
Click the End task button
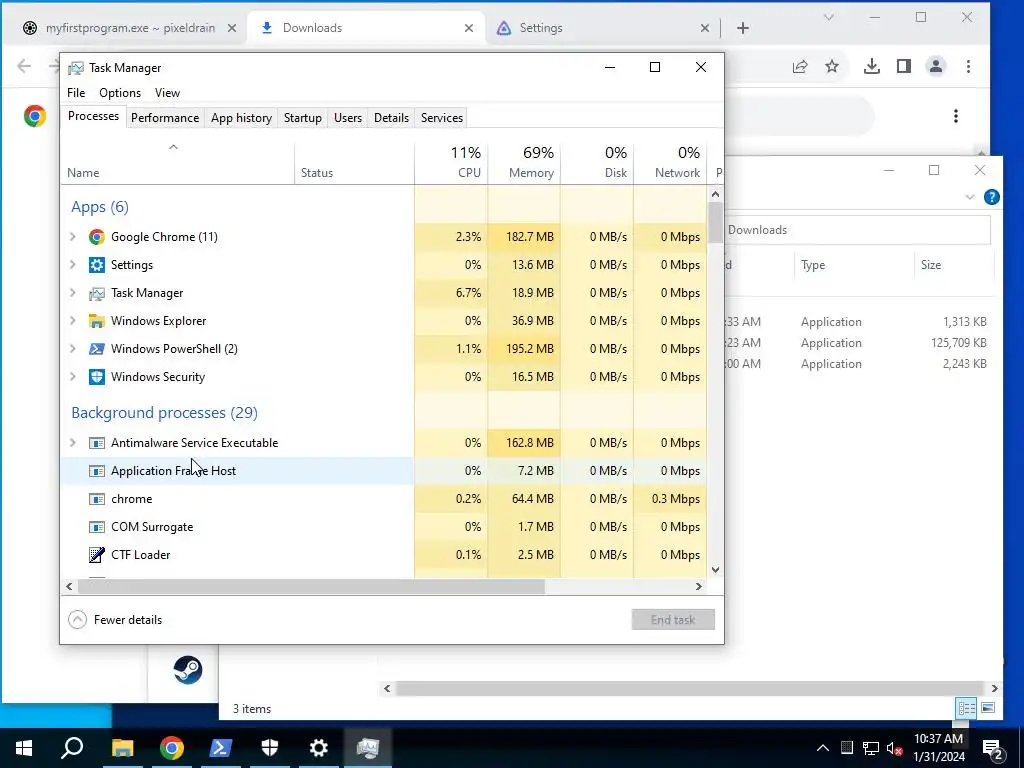point(673,620)
